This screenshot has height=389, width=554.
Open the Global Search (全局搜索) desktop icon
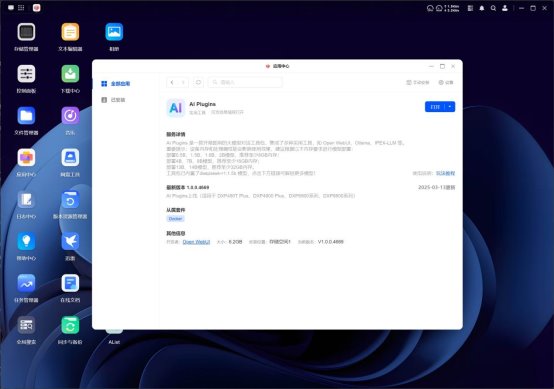(26, 325)
